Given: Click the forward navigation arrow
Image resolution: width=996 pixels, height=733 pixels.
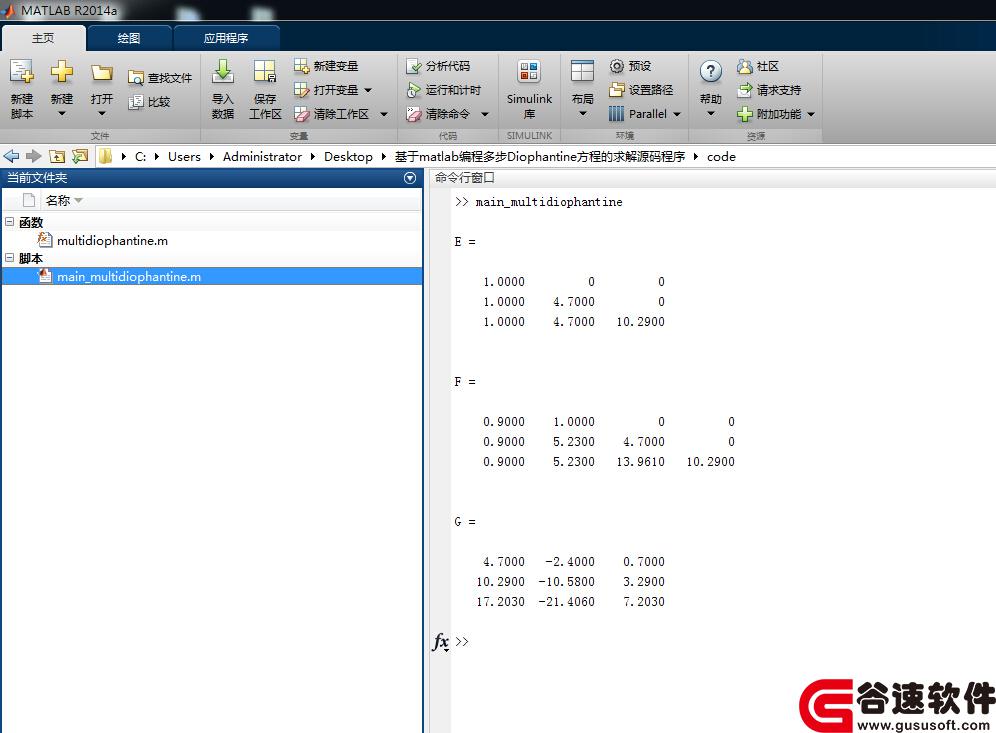Looking at the screenshot, I should (34, 156).
